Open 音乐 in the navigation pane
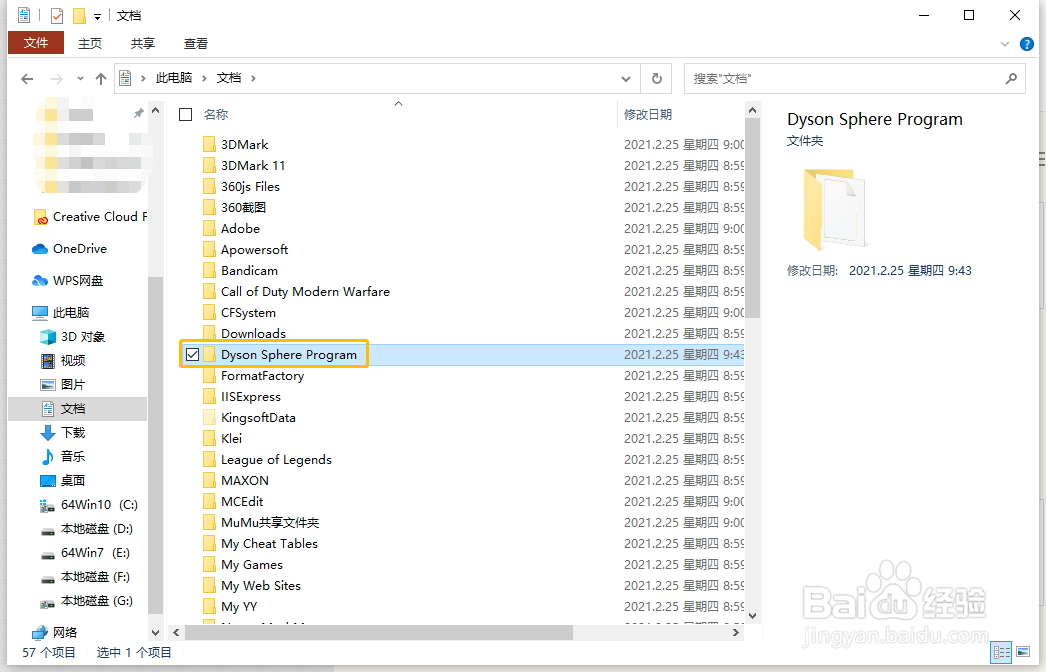 pos(63,457)
